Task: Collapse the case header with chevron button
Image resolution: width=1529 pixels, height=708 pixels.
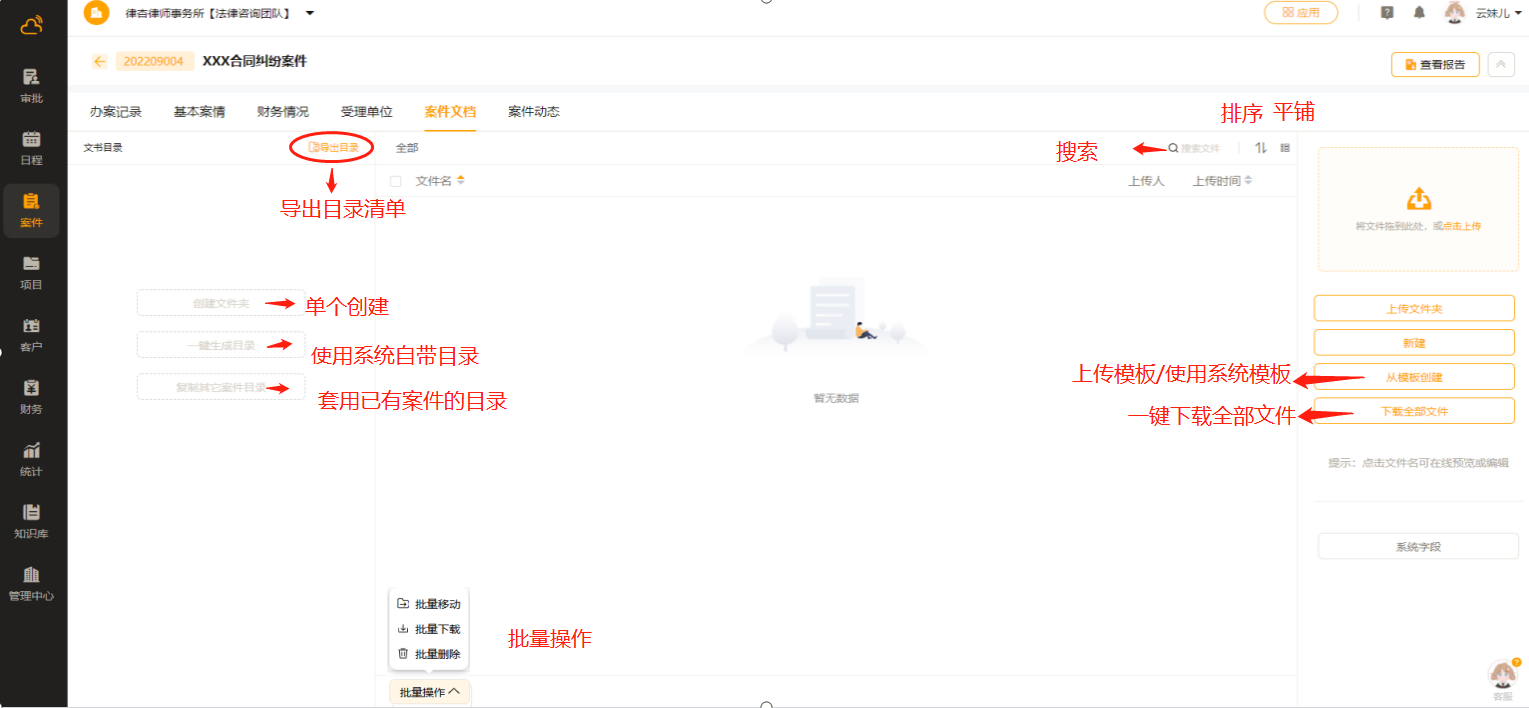Action: (1501, 64)
